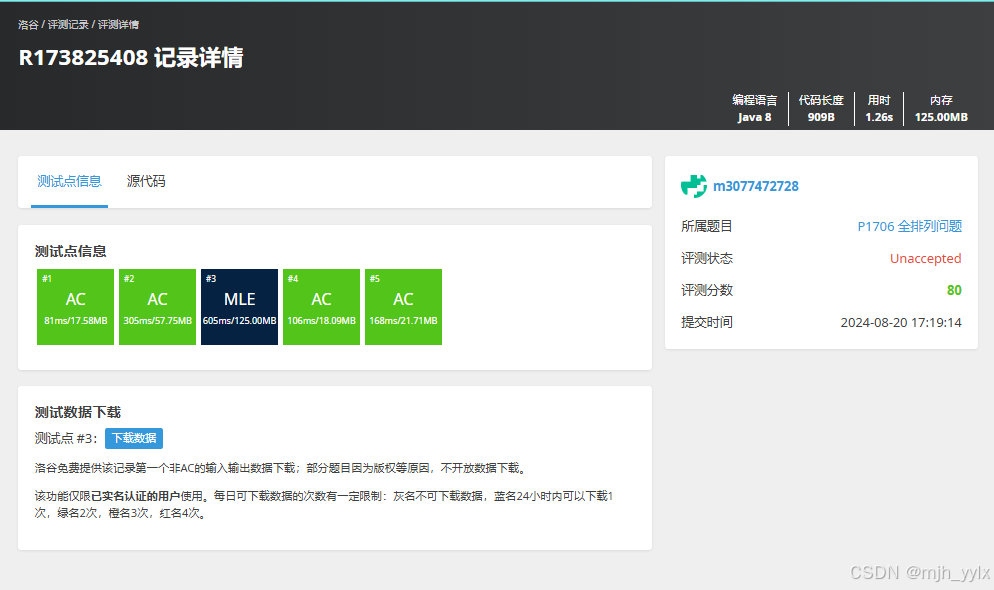Viewport: 994px width, 590px height.
Task: Click the 提交时间 label
Action: 707,323
